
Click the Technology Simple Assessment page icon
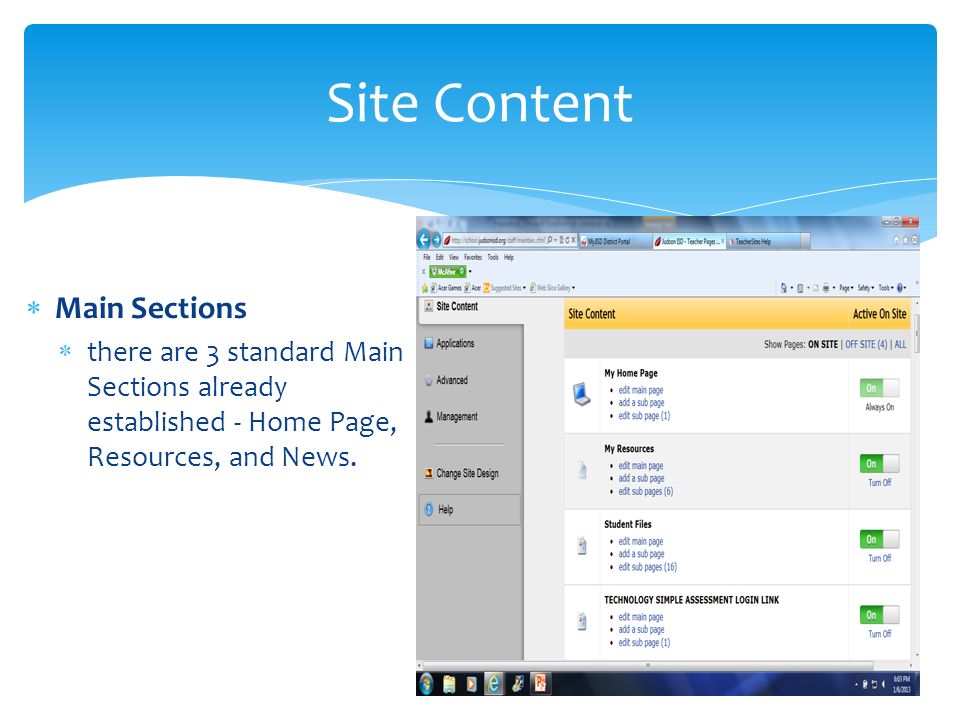(x=582, y=621)
